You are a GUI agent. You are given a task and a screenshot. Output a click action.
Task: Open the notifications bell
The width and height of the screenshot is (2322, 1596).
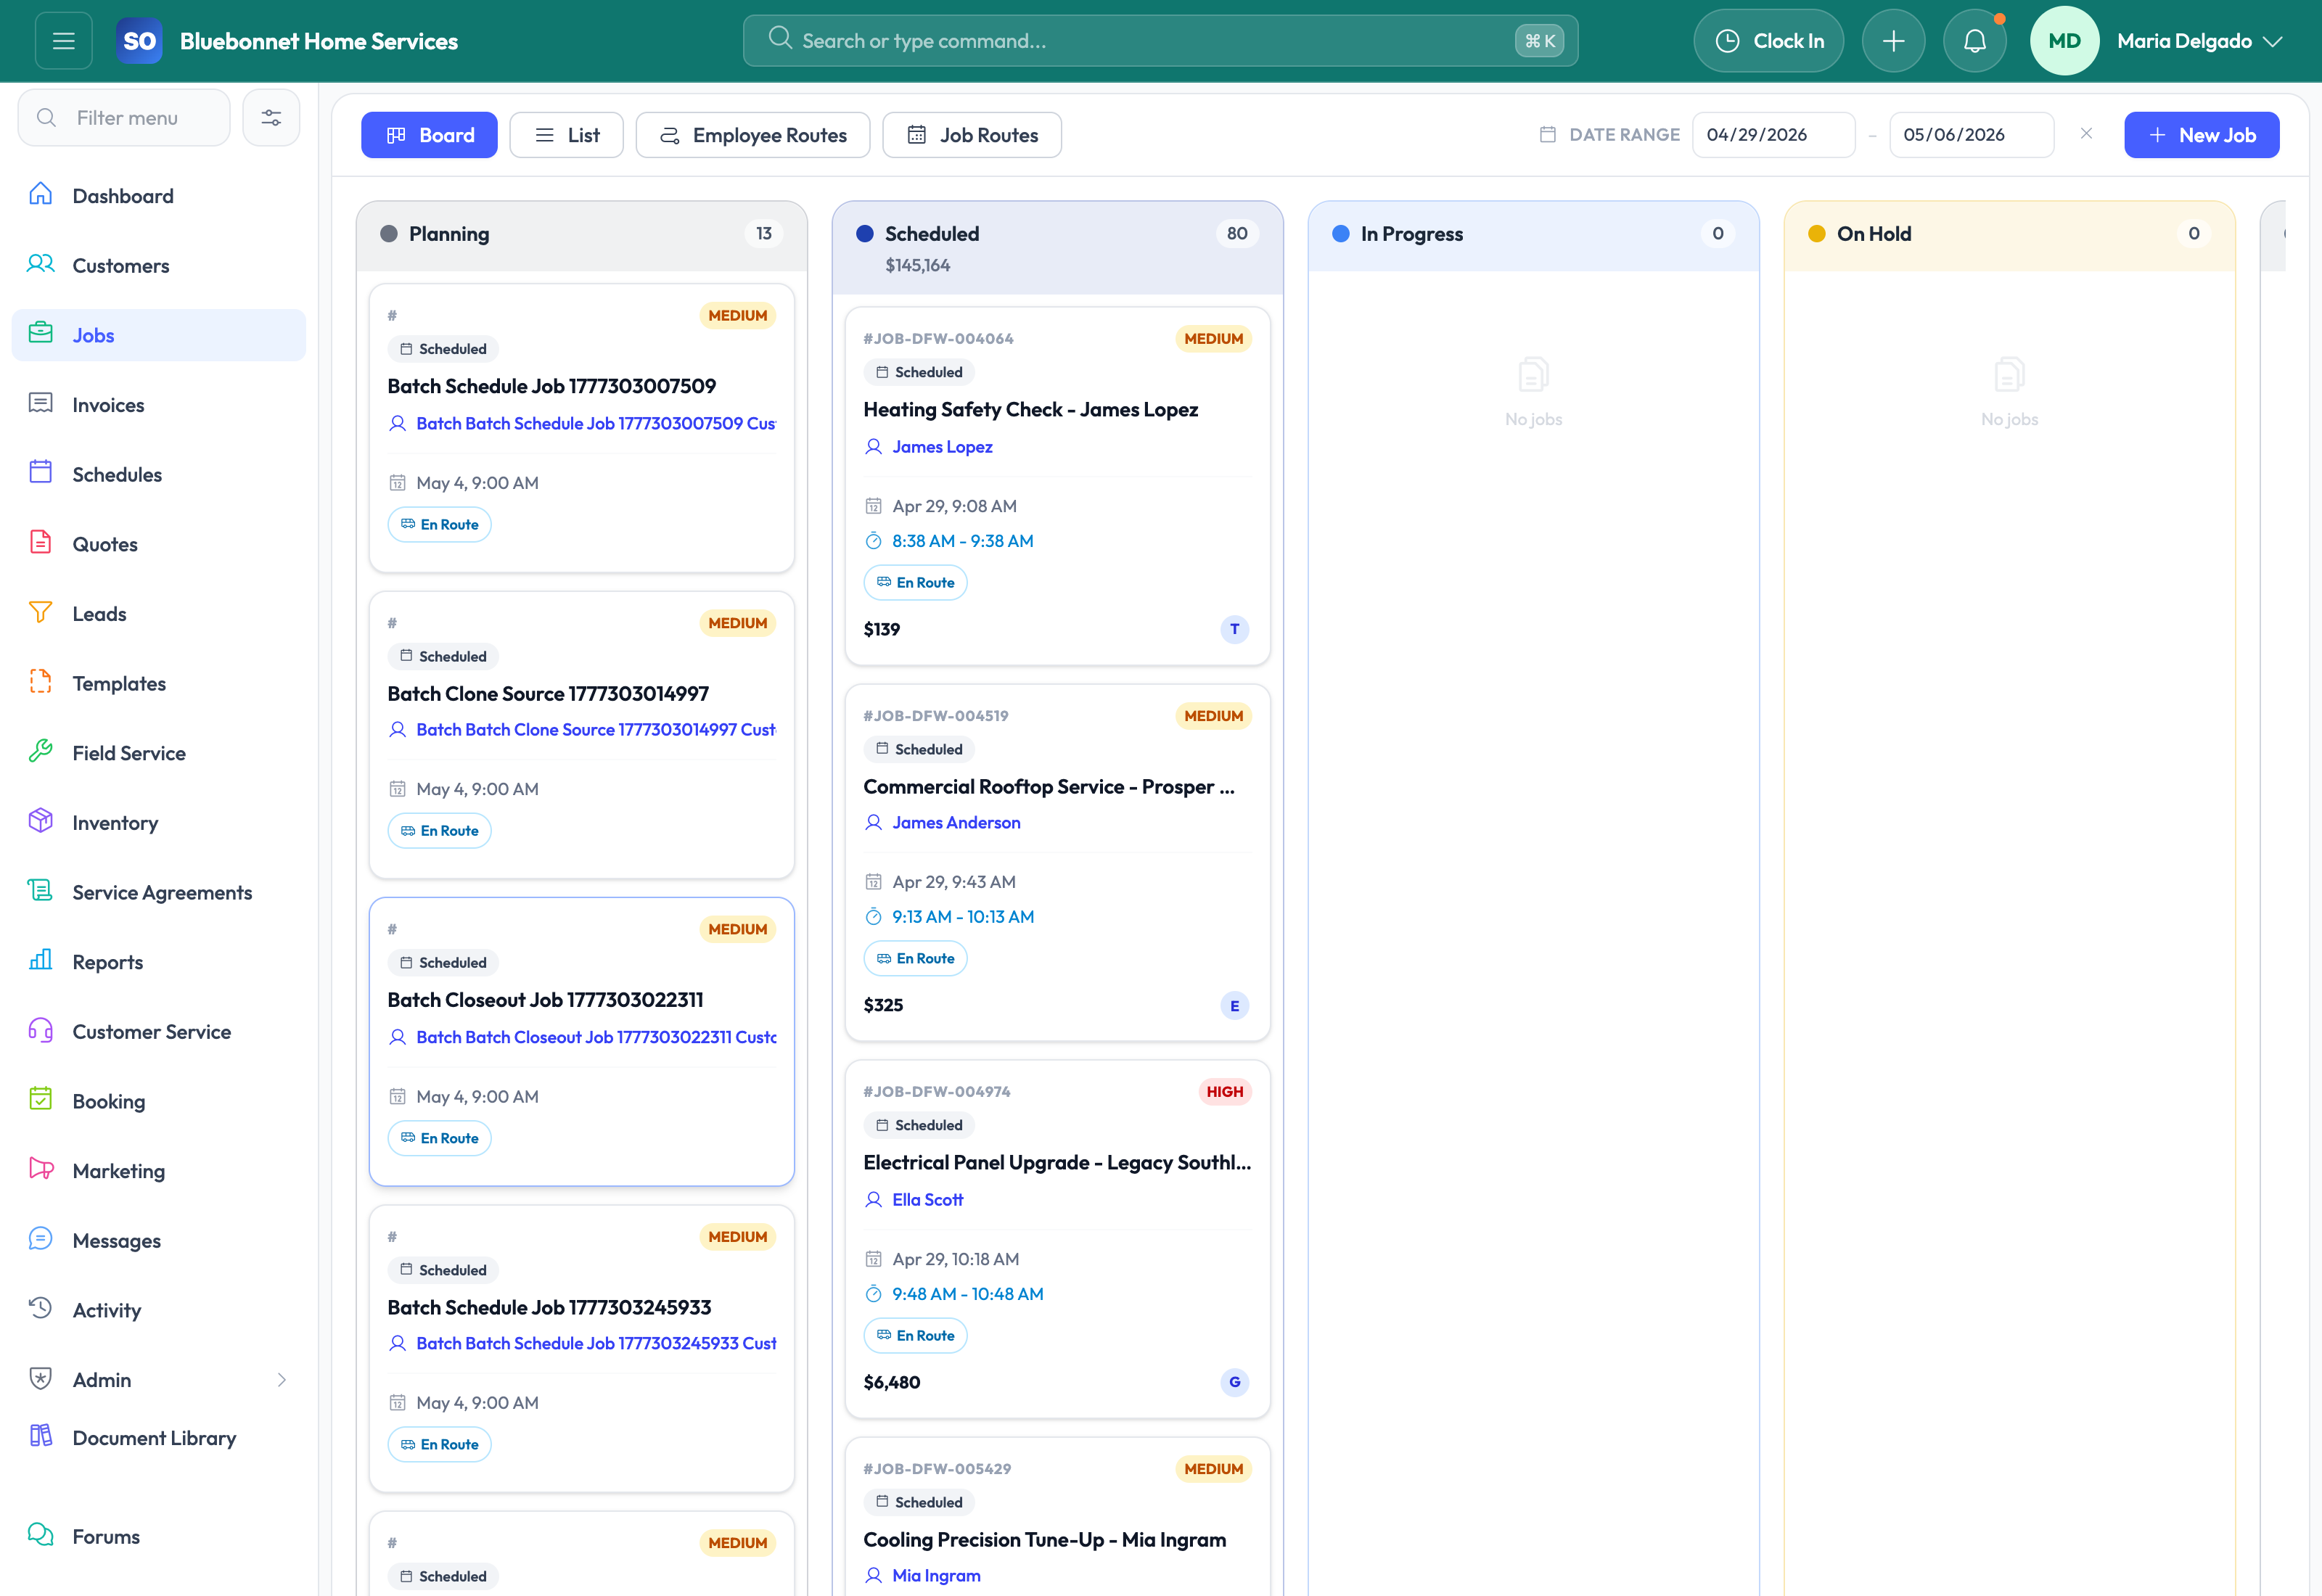point(1974,41)
